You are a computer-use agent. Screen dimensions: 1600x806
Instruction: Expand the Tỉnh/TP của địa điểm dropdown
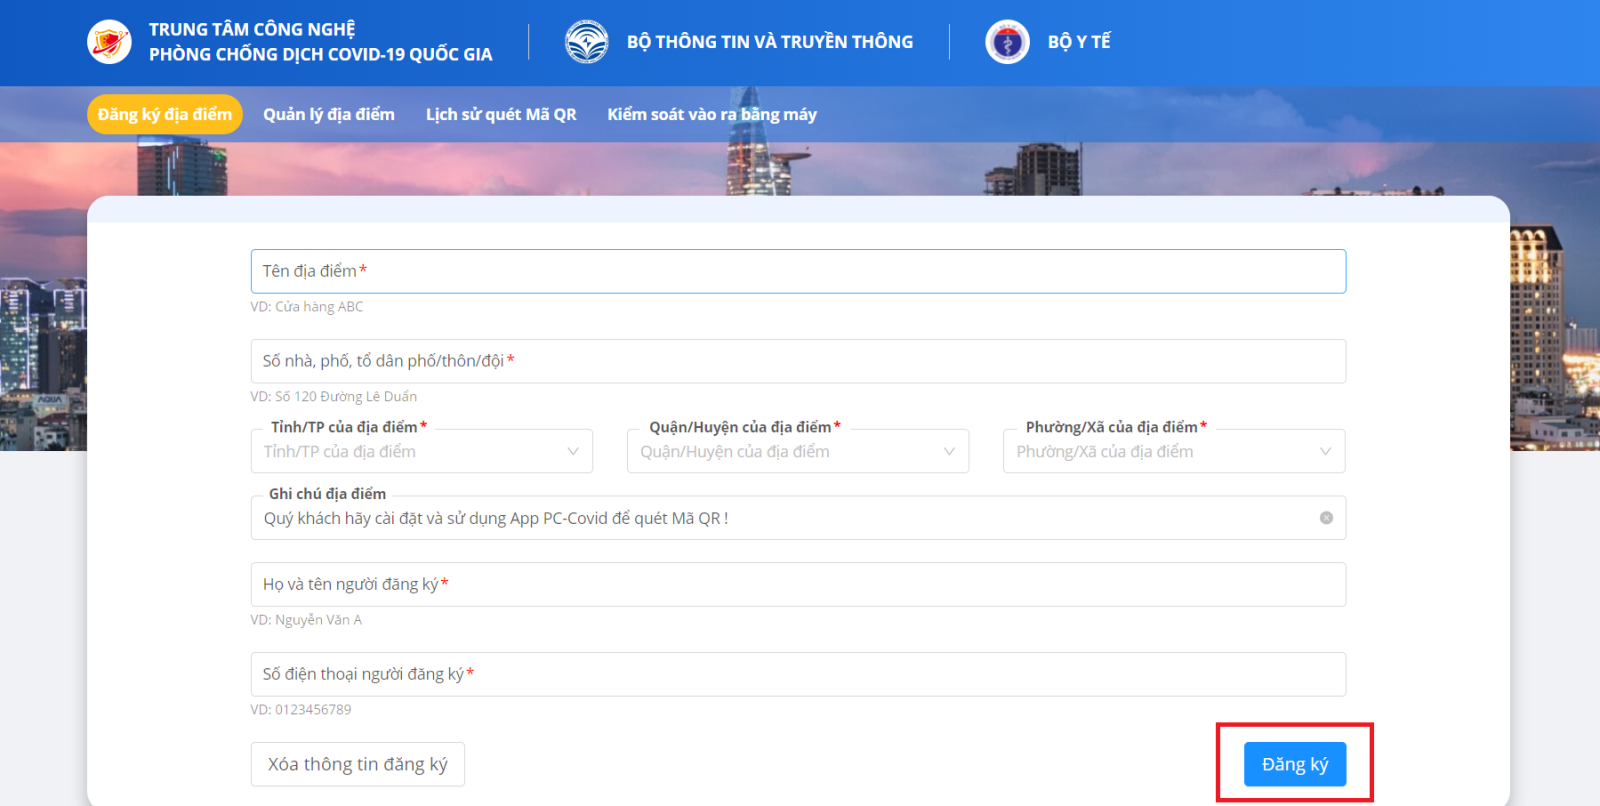(x=422, y=451)
